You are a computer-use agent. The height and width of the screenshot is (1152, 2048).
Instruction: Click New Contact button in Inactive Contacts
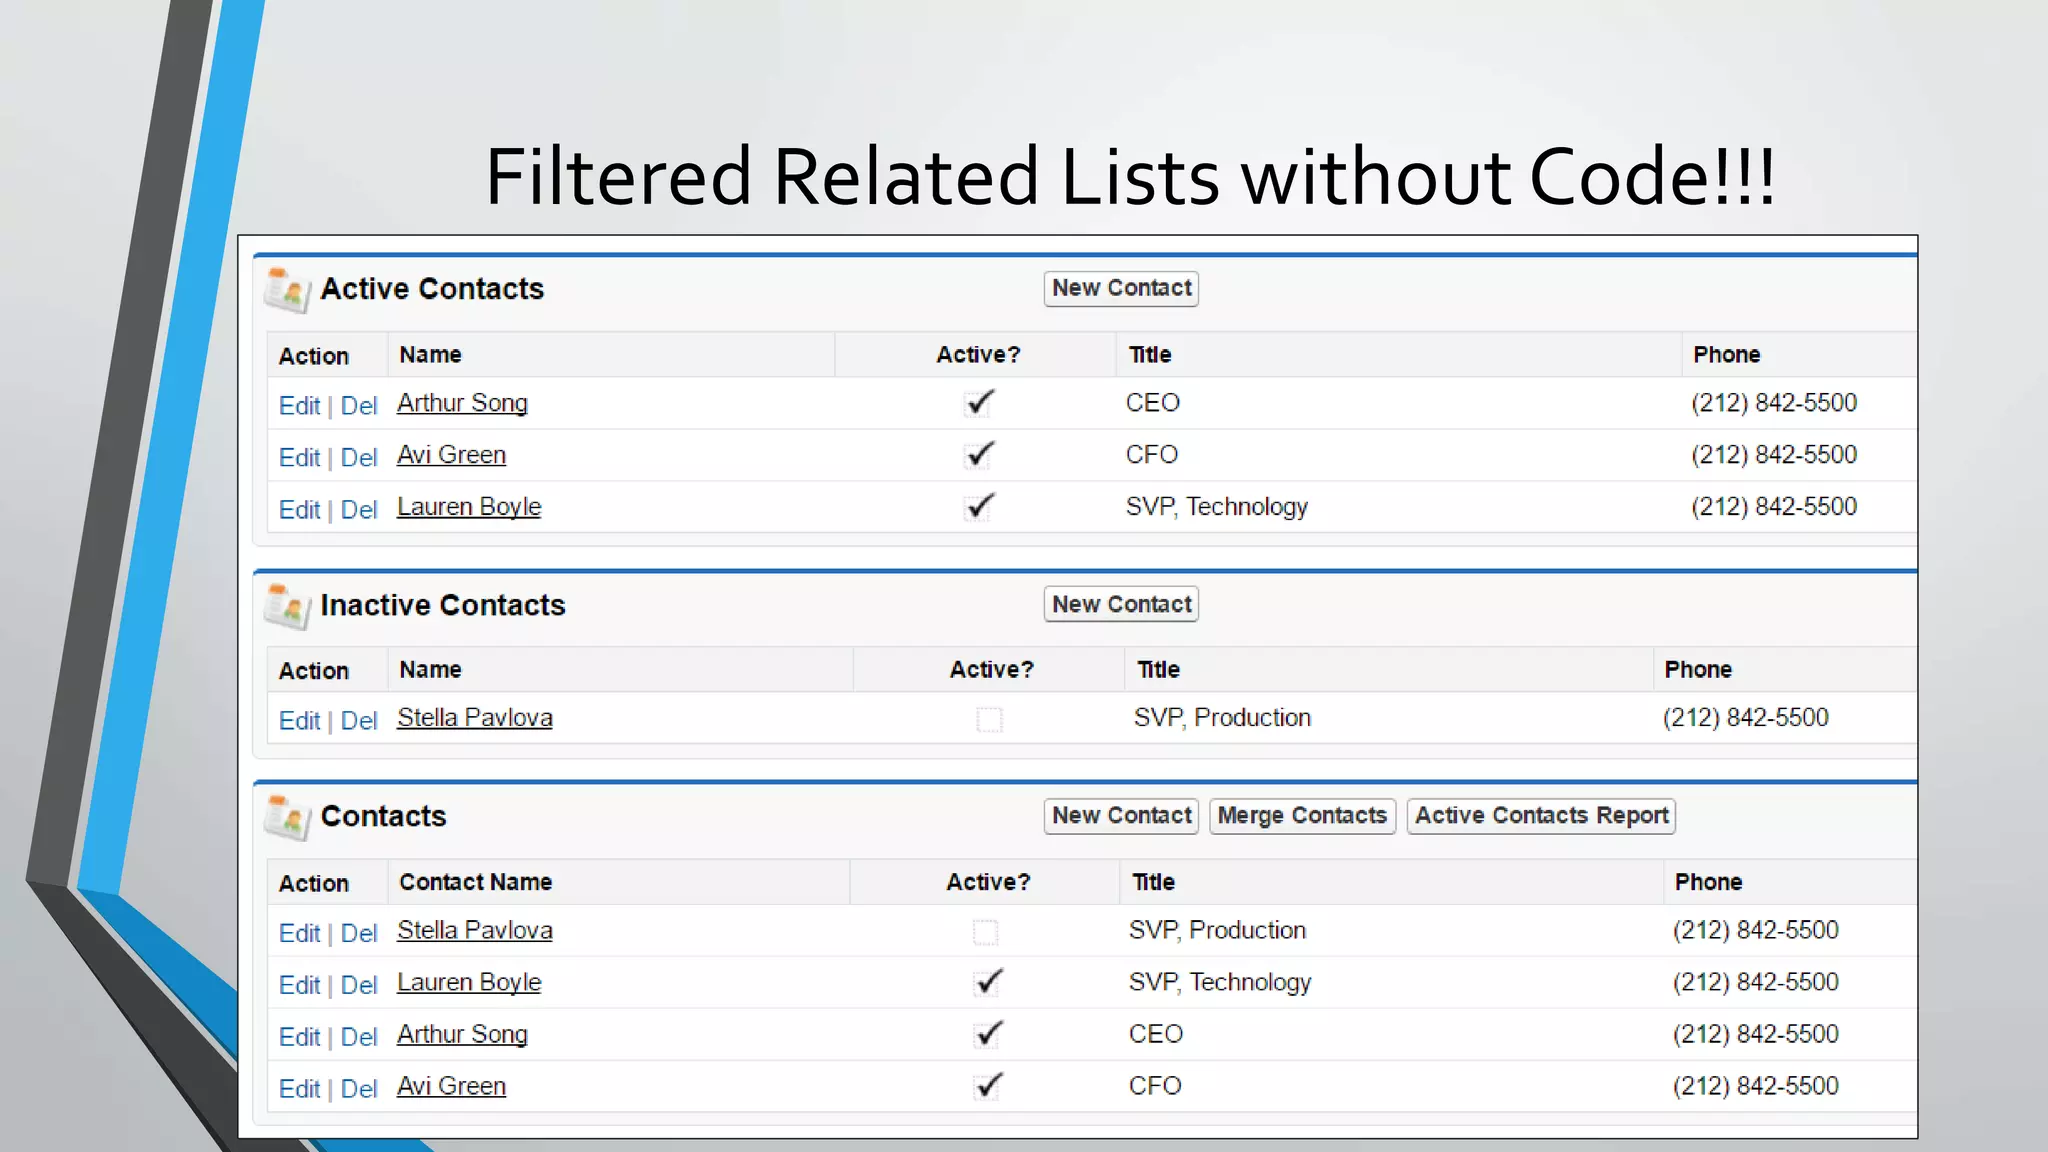click(1121, 604)
